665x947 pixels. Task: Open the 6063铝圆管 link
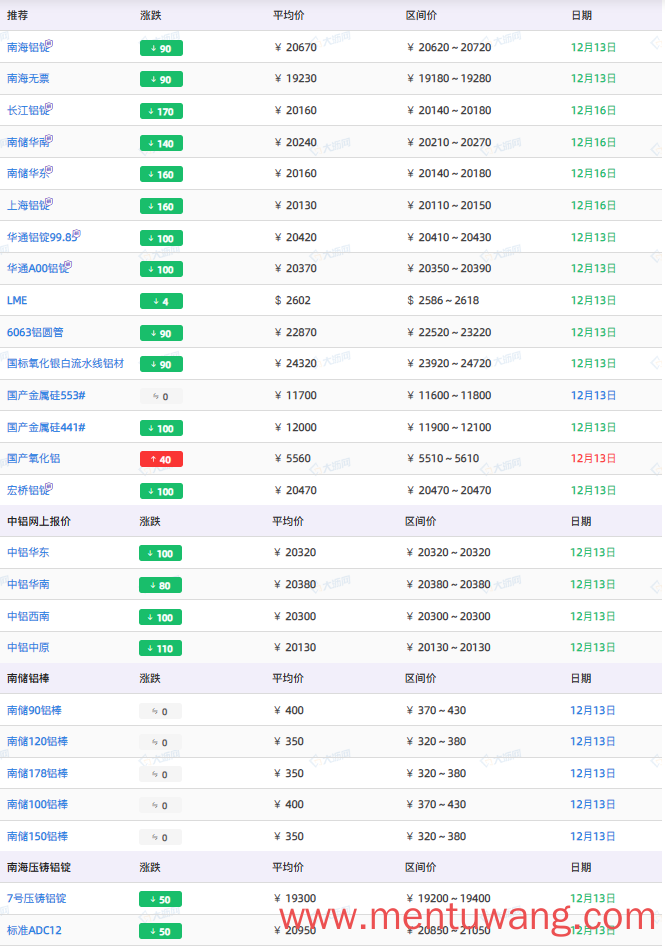(35, 332)
